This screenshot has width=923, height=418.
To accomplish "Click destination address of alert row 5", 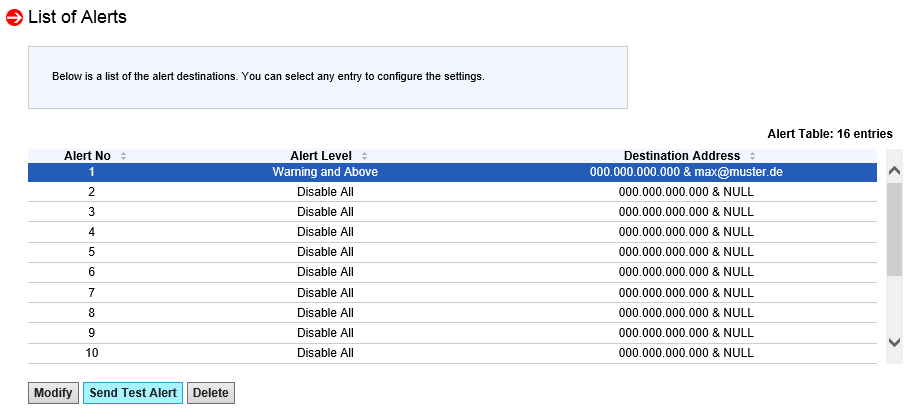I will [x=686, y=252].
